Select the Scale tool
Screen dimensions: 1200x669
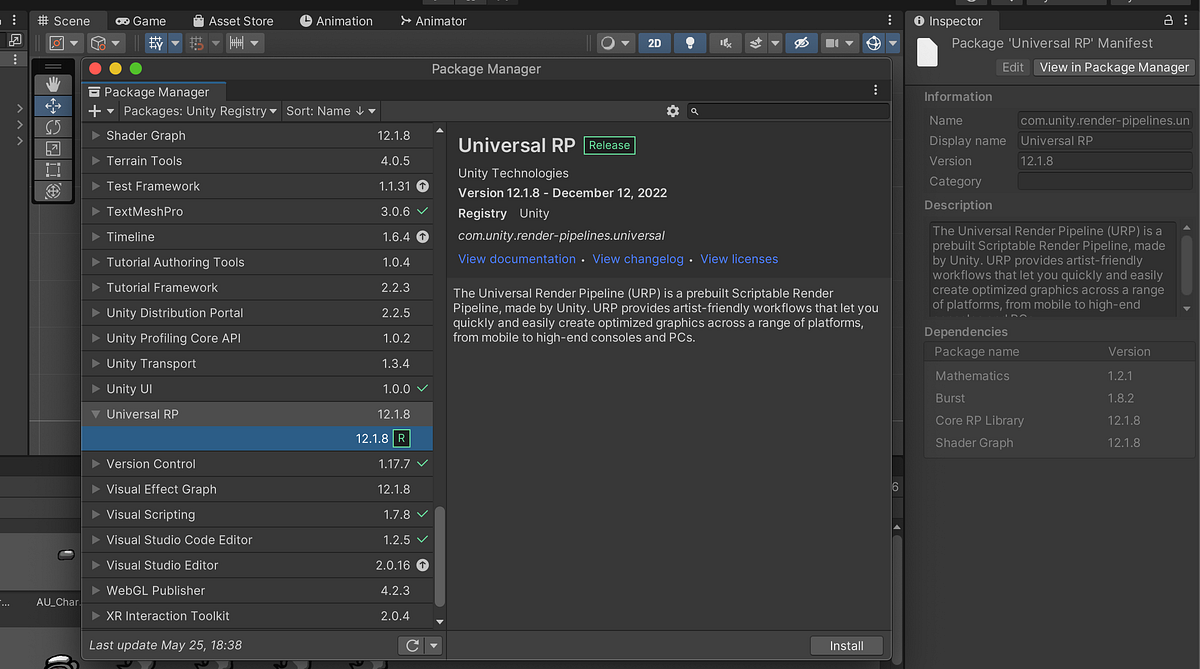click(x=53, y=148)
